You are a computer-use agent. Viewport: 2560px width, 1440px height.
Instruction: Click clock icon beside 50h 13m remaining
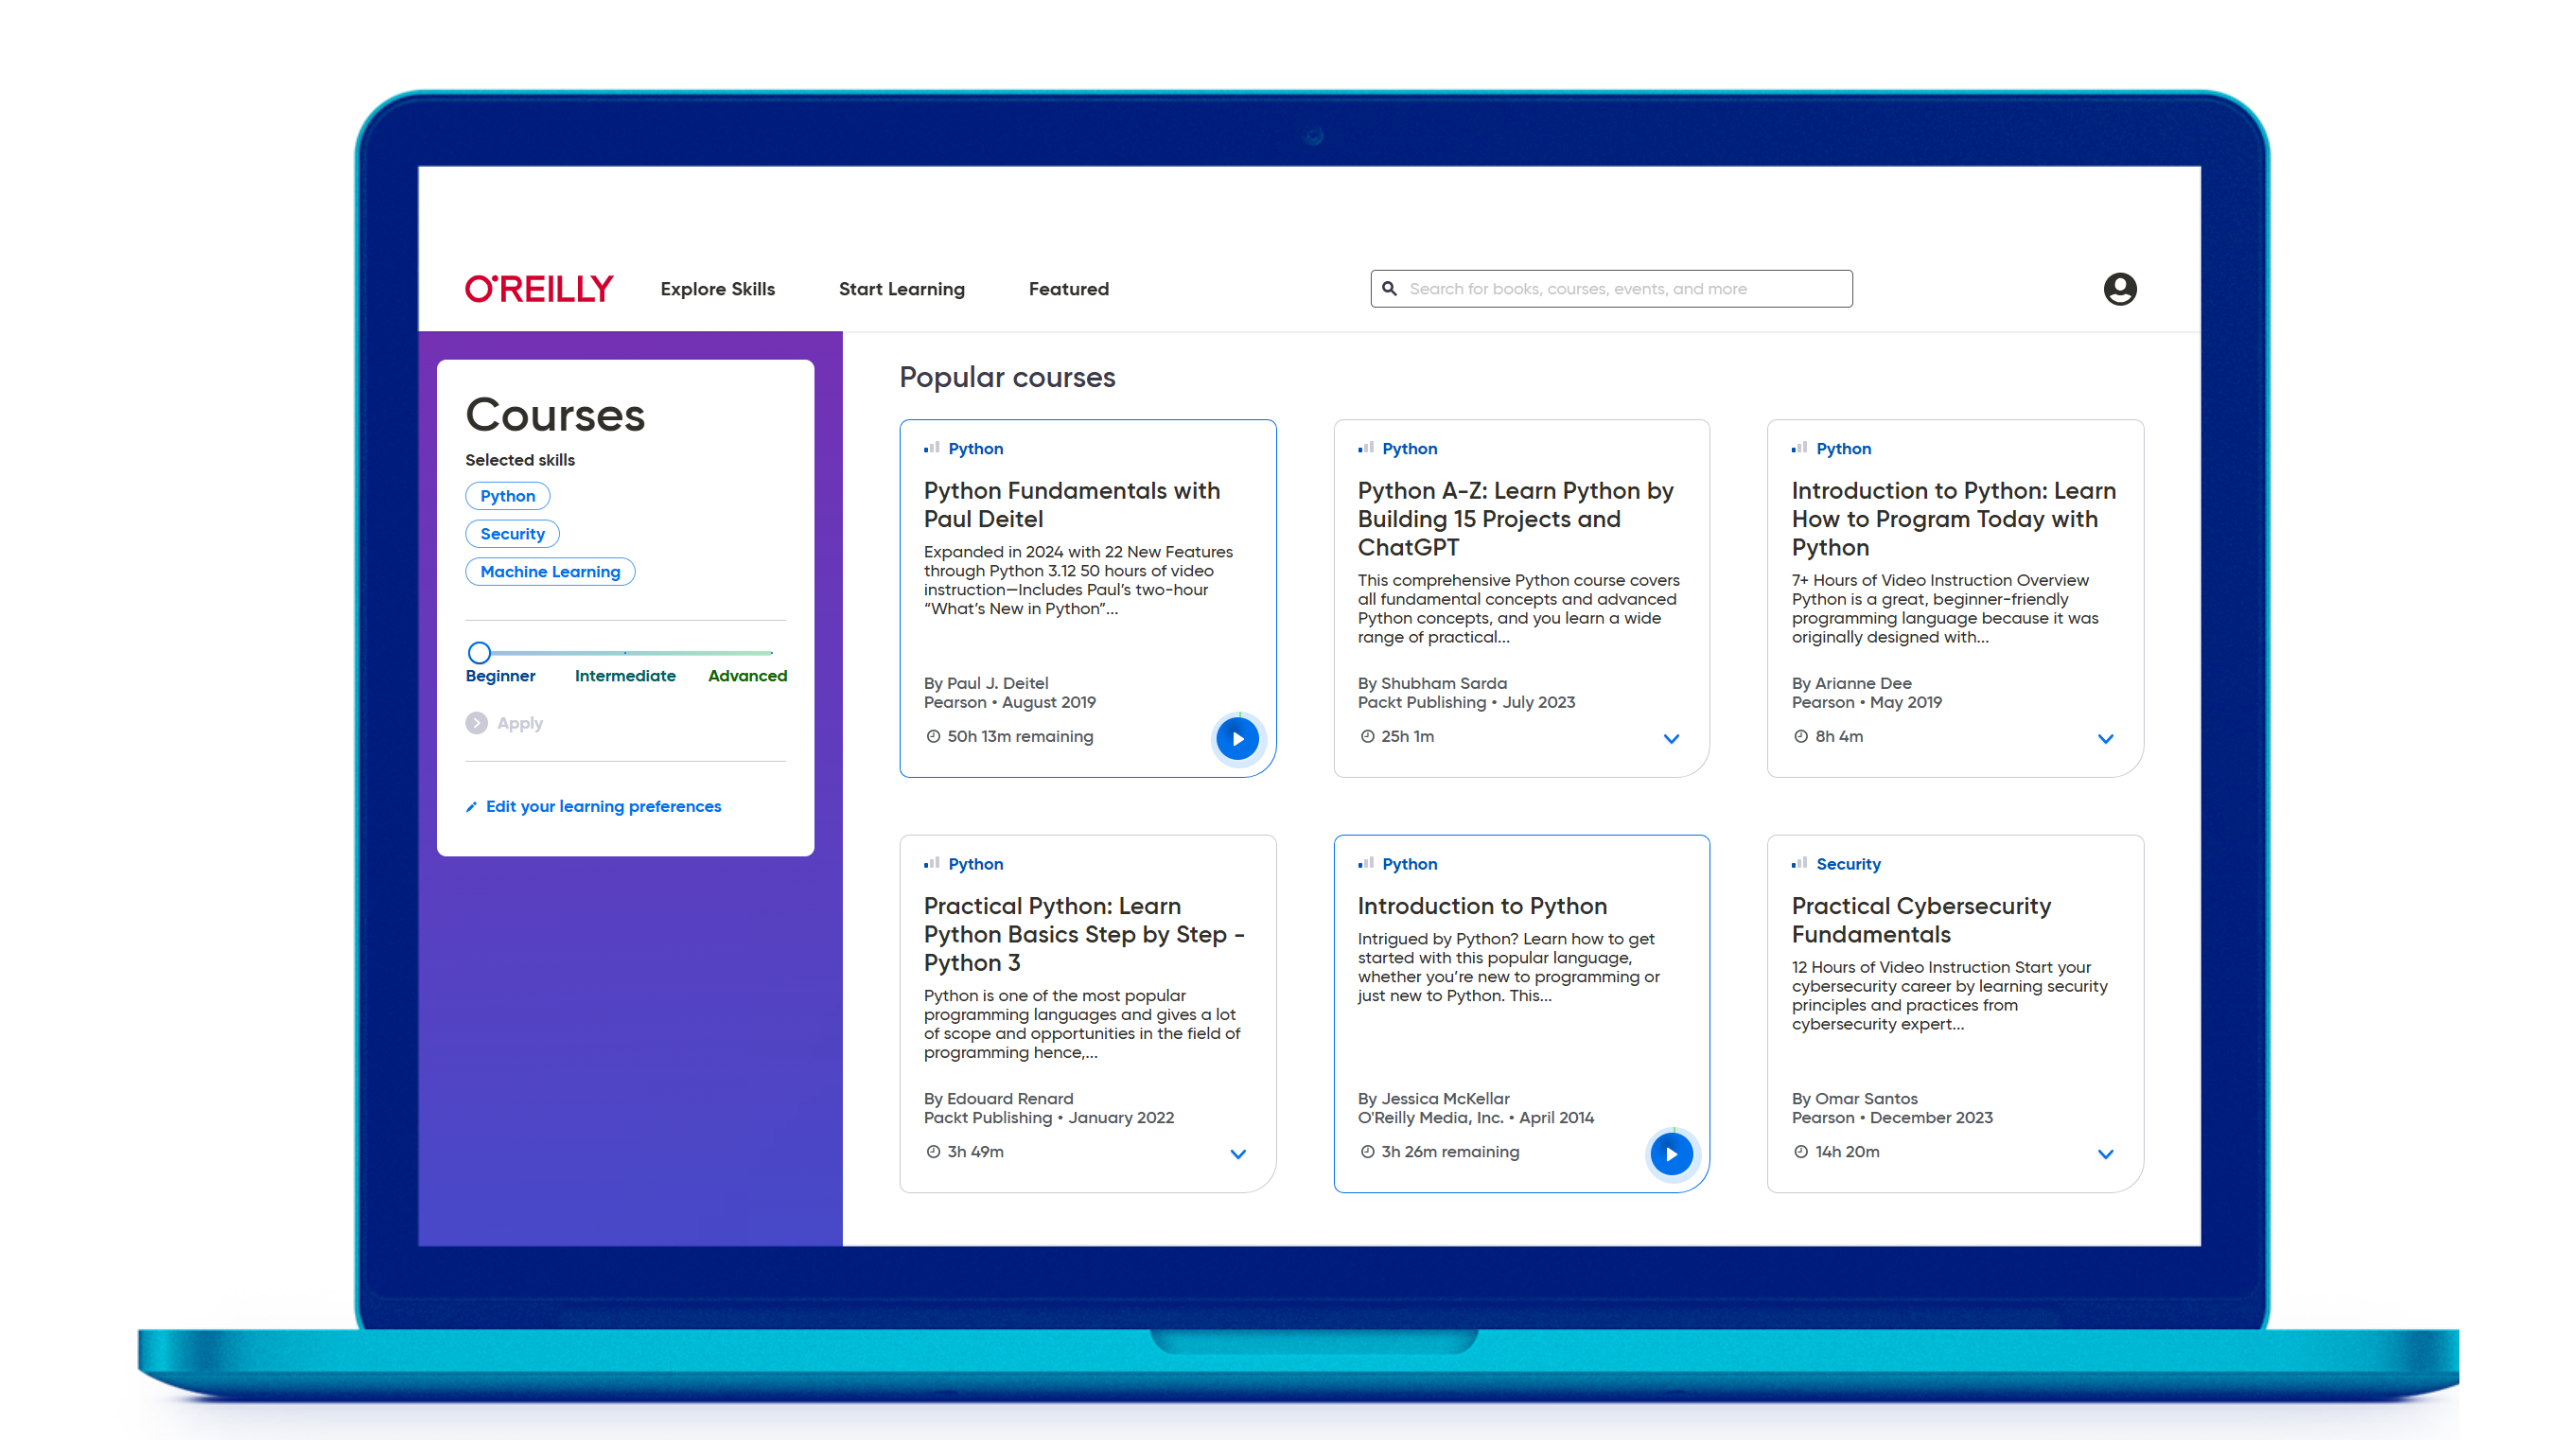point(933,737)
